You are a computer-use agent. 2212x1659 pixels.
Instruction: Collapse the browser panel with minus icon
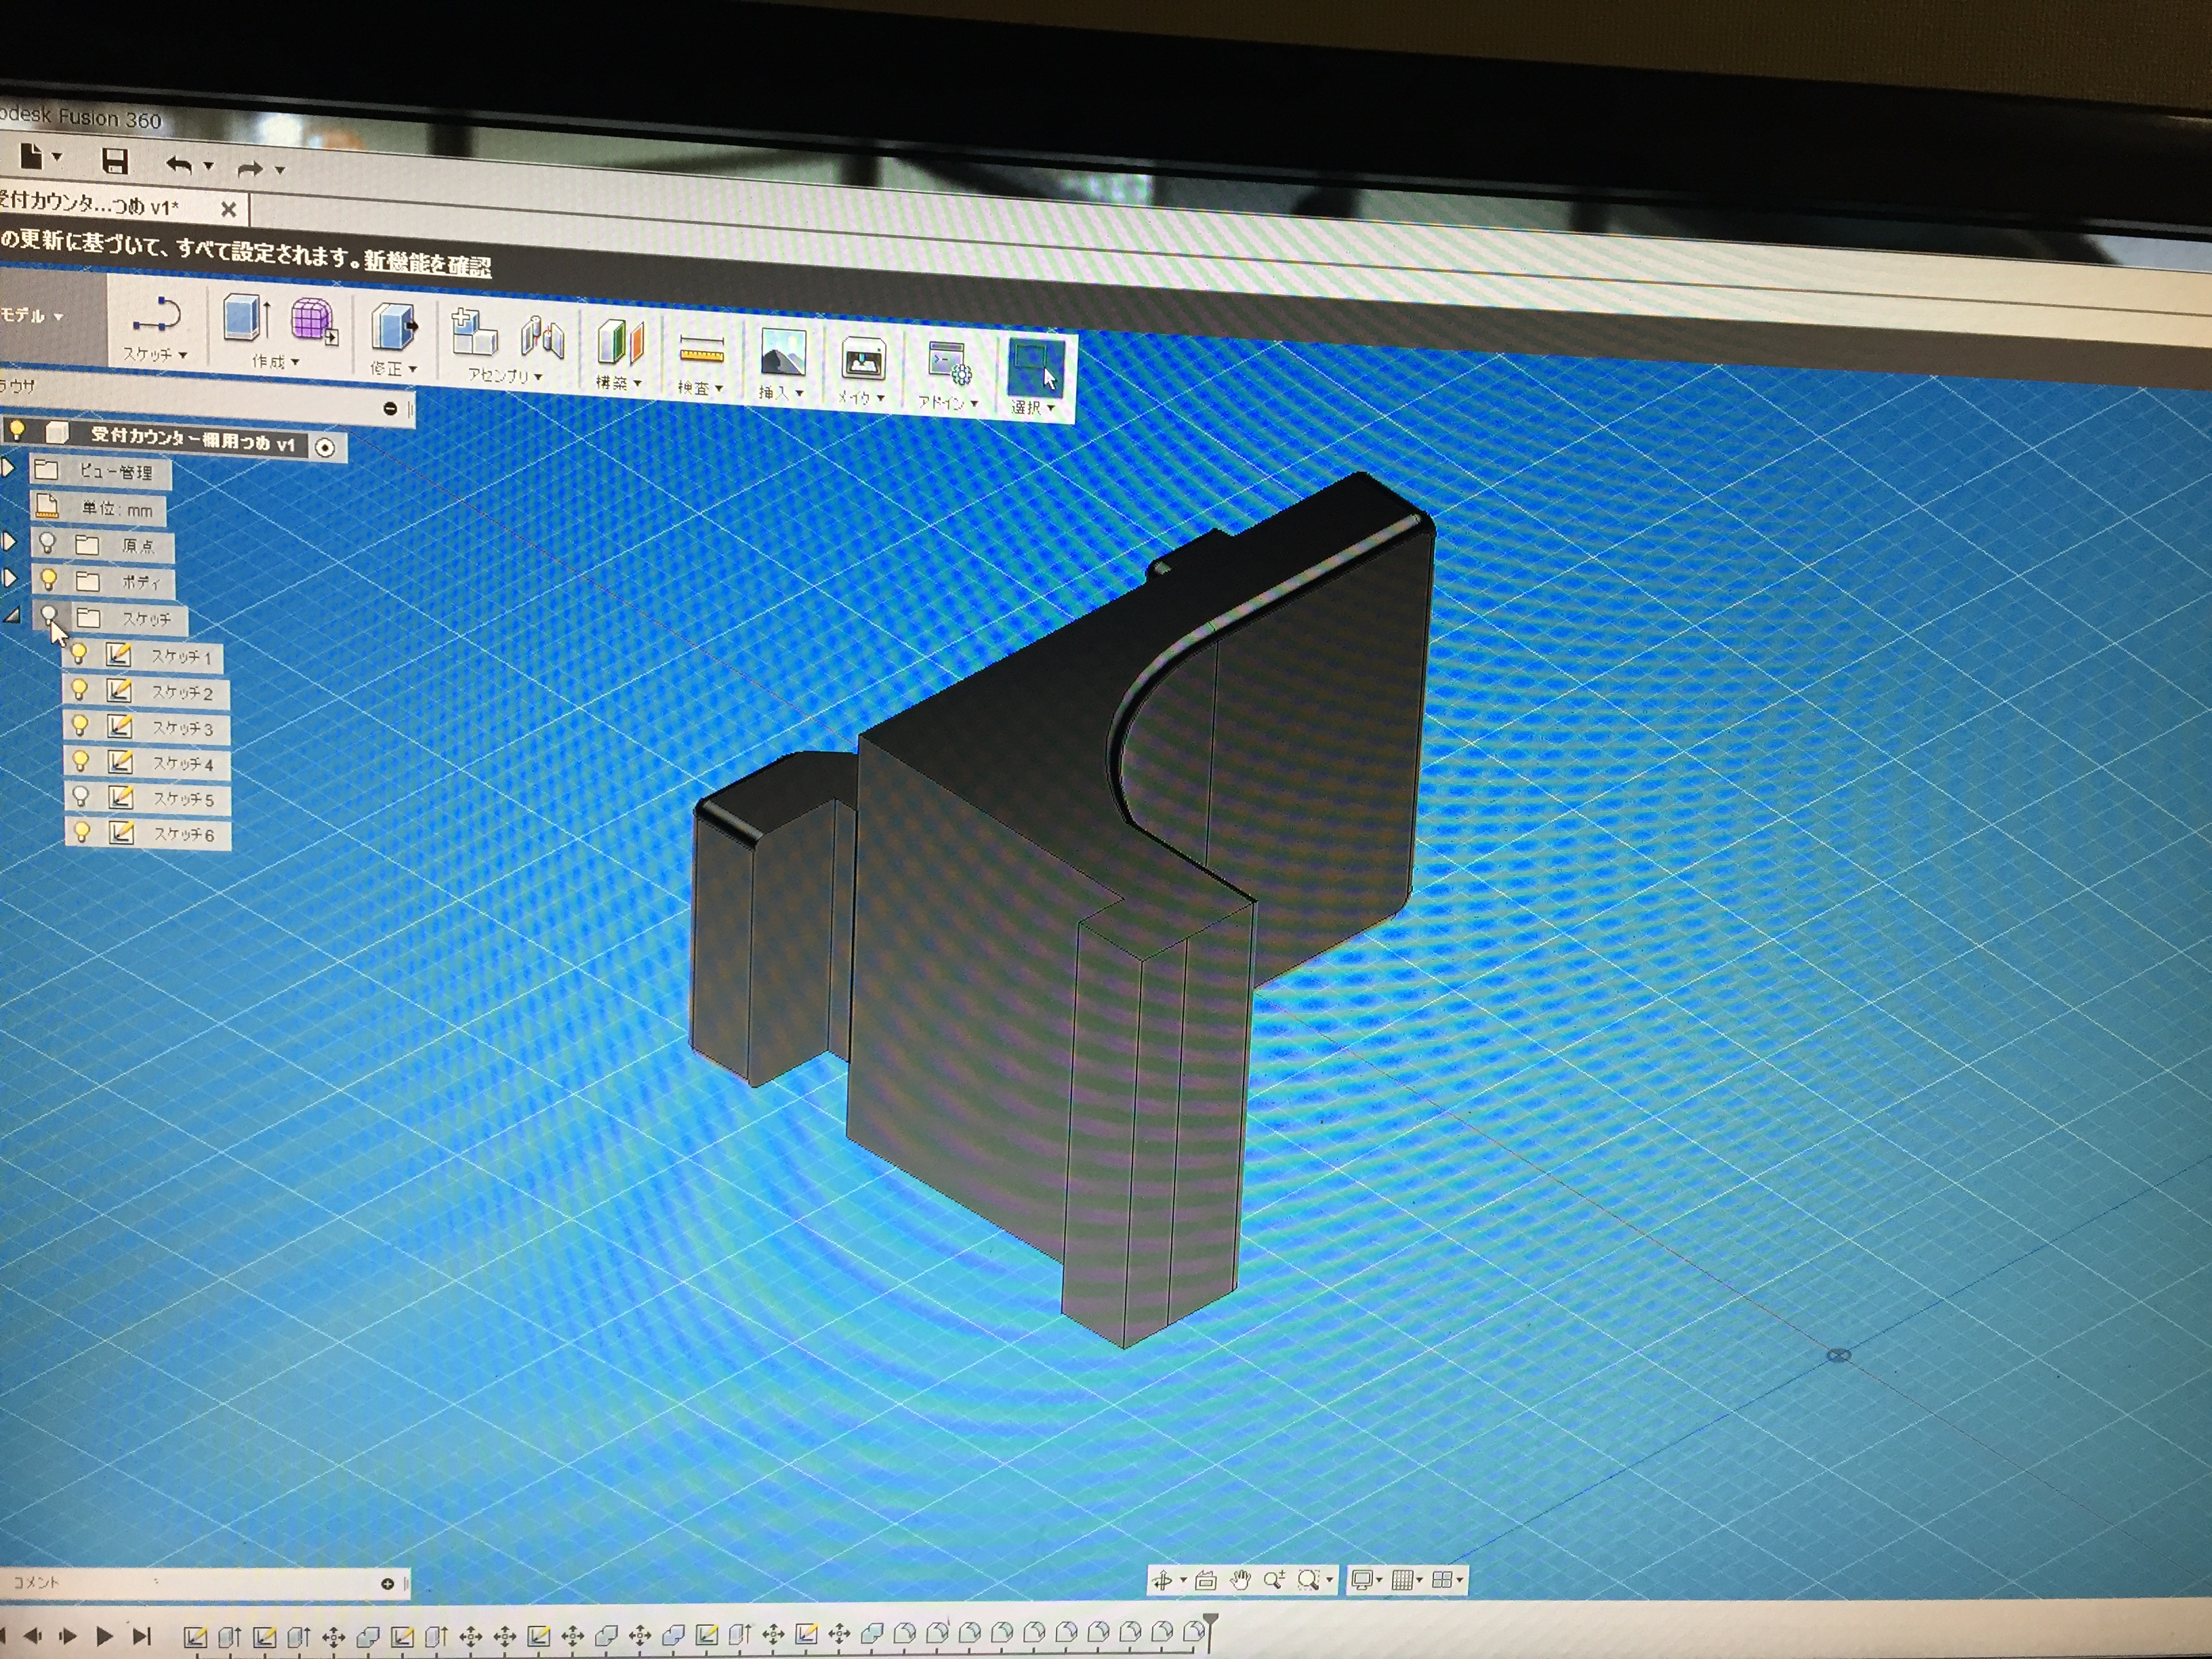tap(390, 408)
